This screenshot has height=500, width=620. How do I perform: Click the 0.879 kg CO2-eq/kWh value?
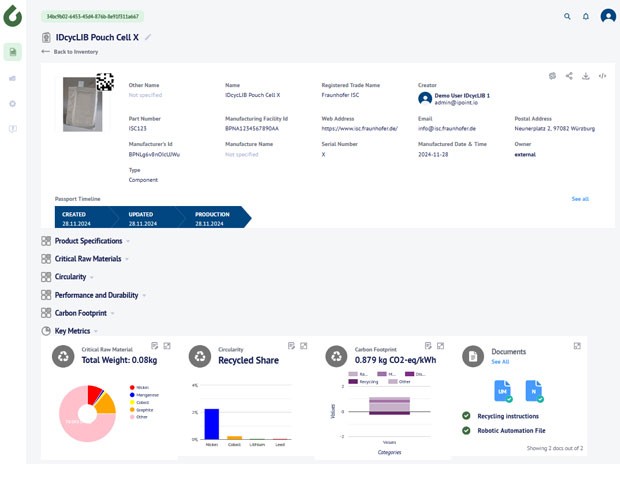pyautogui.click(x=395, y=360)
